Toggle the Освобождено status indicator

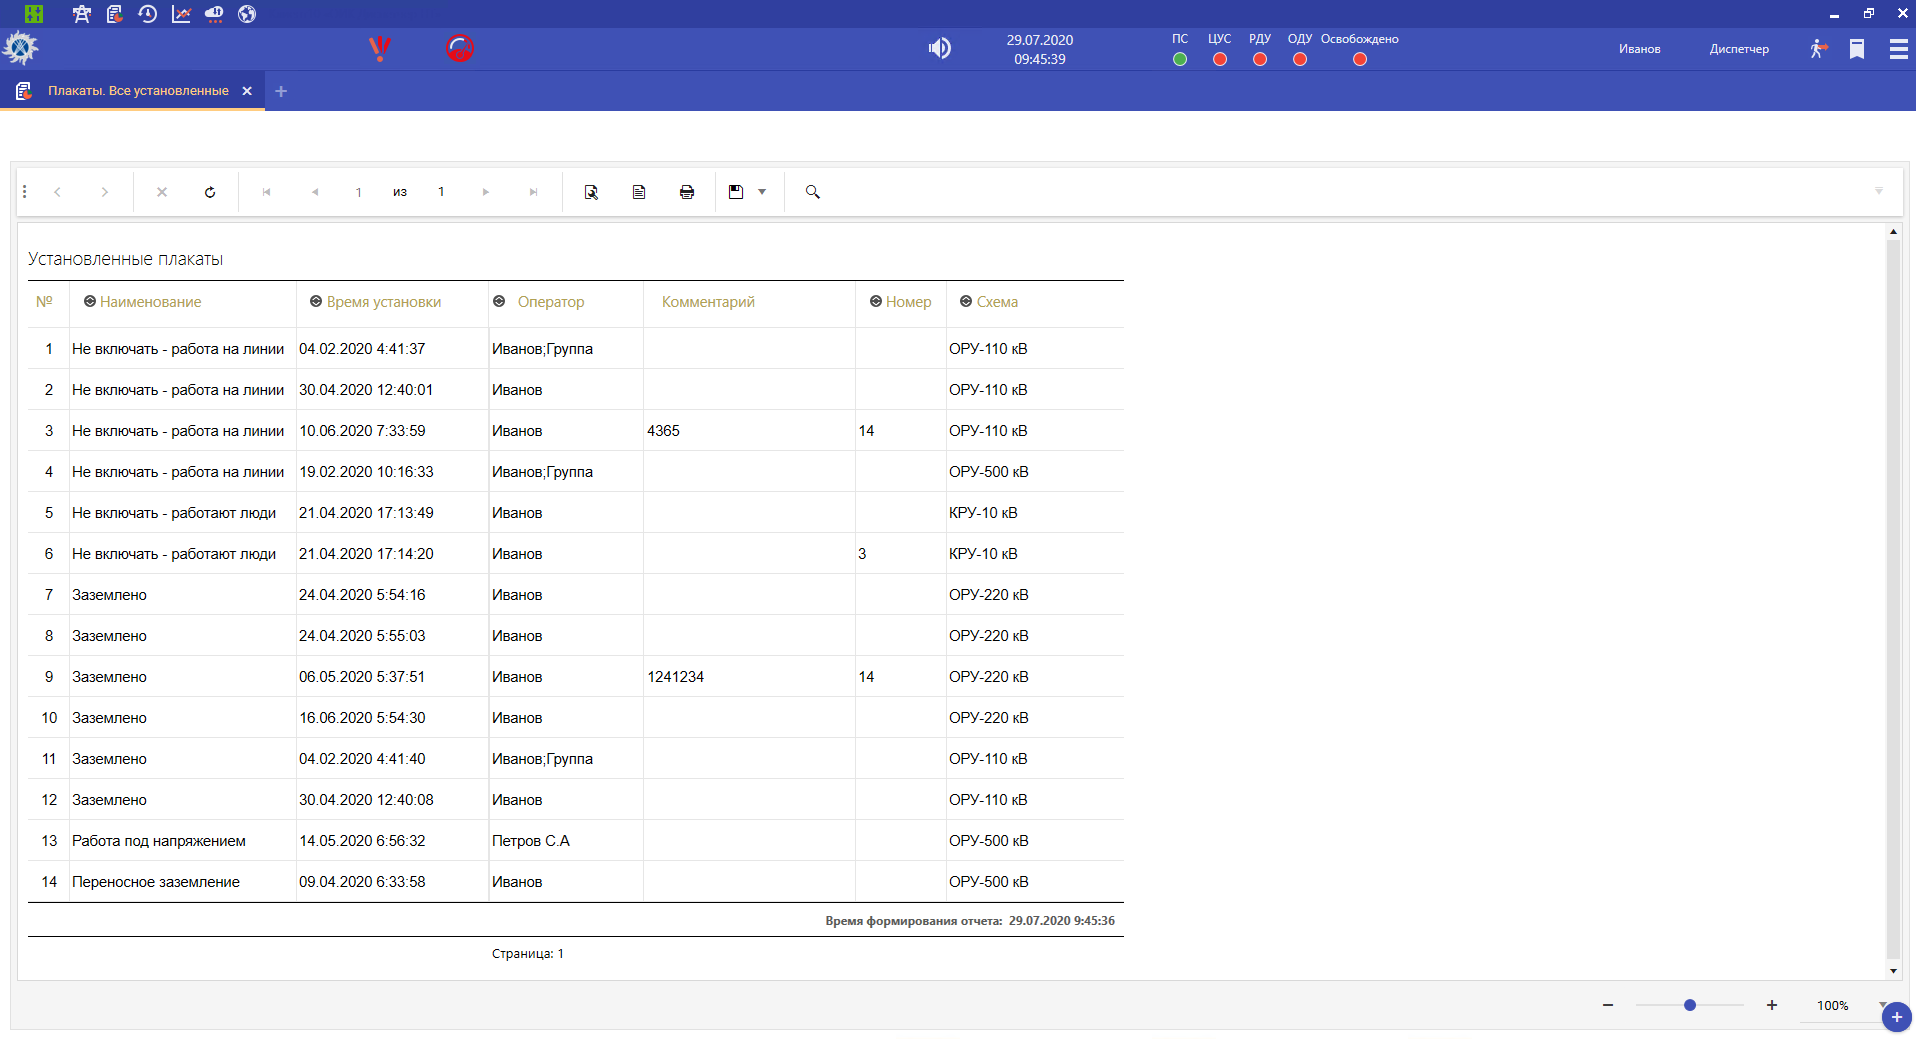pos(1360,59)
